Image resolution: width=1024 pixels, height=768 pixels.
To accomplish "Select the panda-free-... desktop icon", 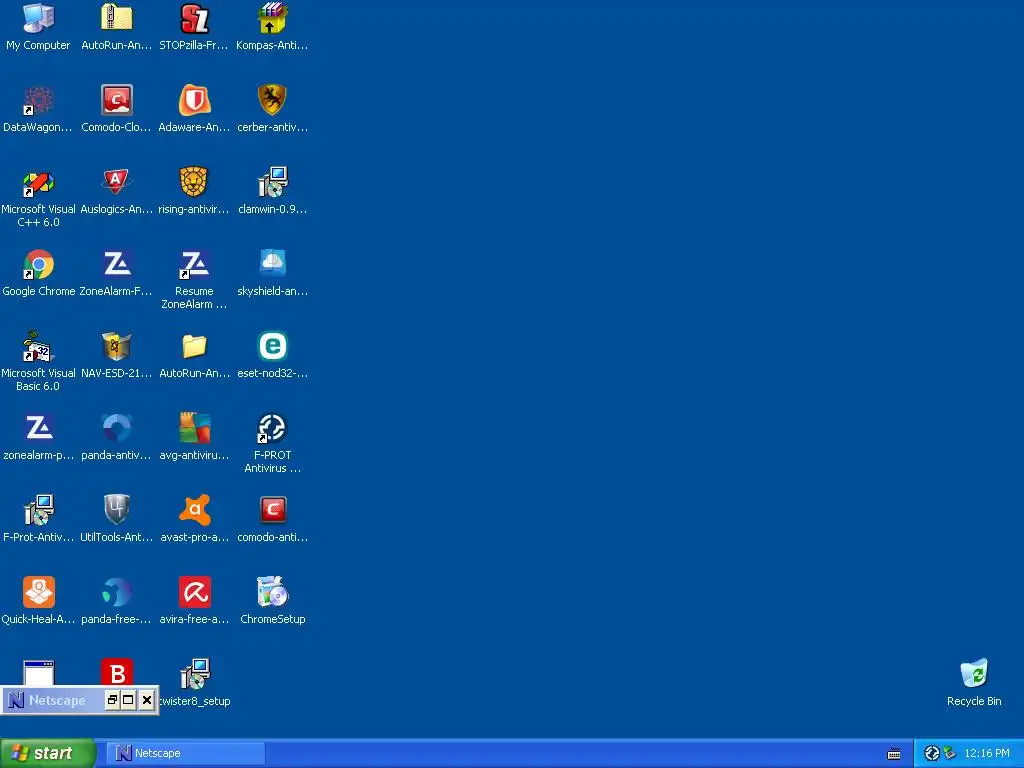I will (x=116, y=592).
